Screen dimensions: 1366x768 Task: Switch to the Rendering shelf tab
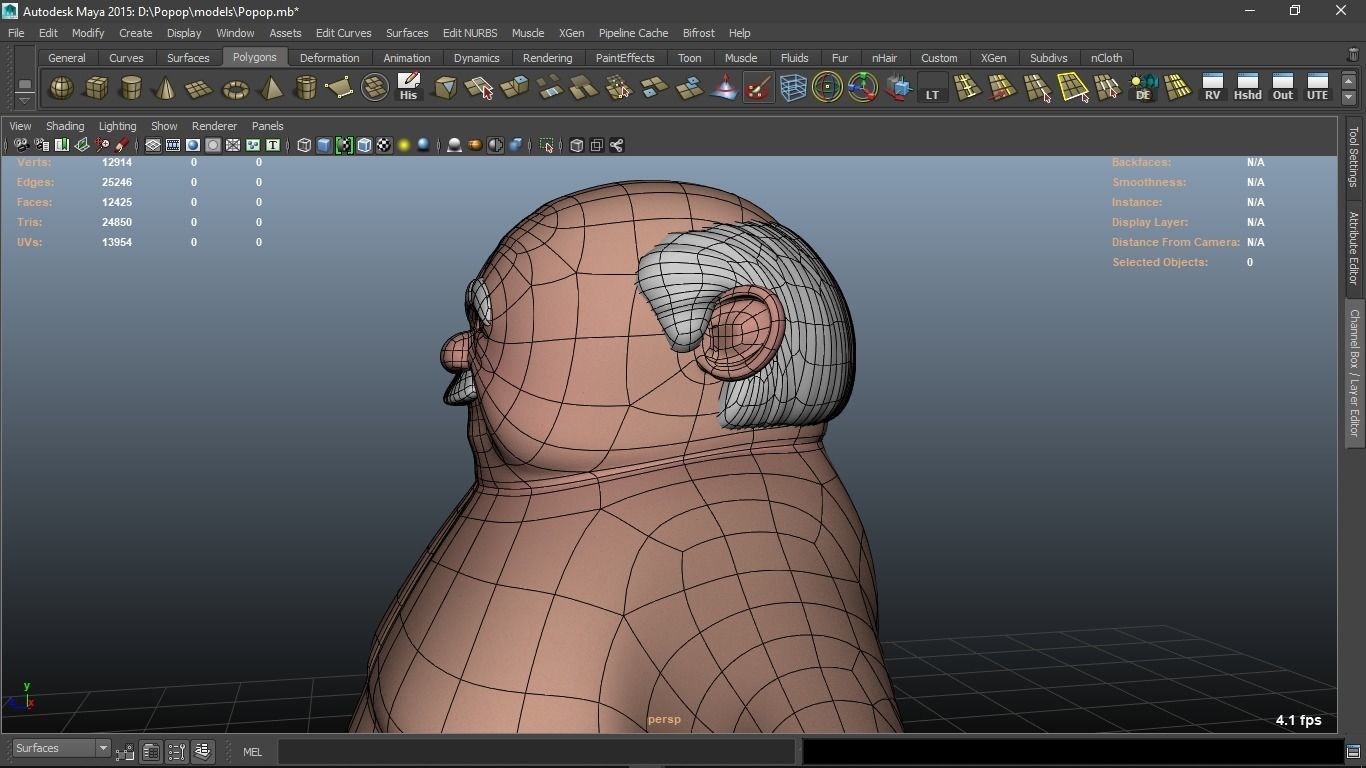[x=547, y=58]
